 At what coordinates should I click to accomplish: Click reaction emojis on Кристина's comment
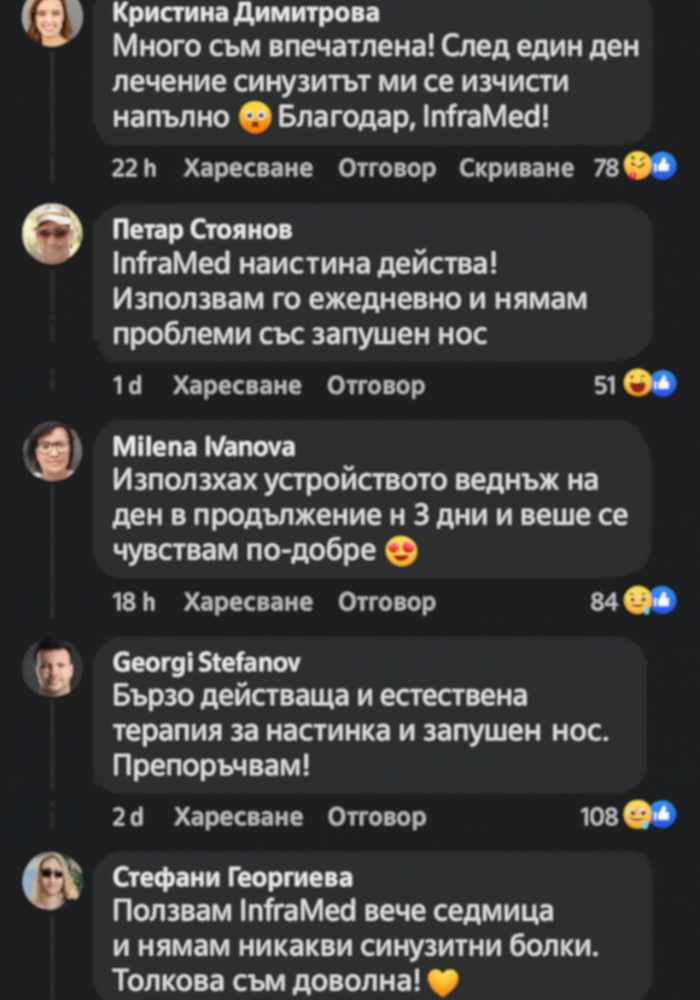coord(650,168)
